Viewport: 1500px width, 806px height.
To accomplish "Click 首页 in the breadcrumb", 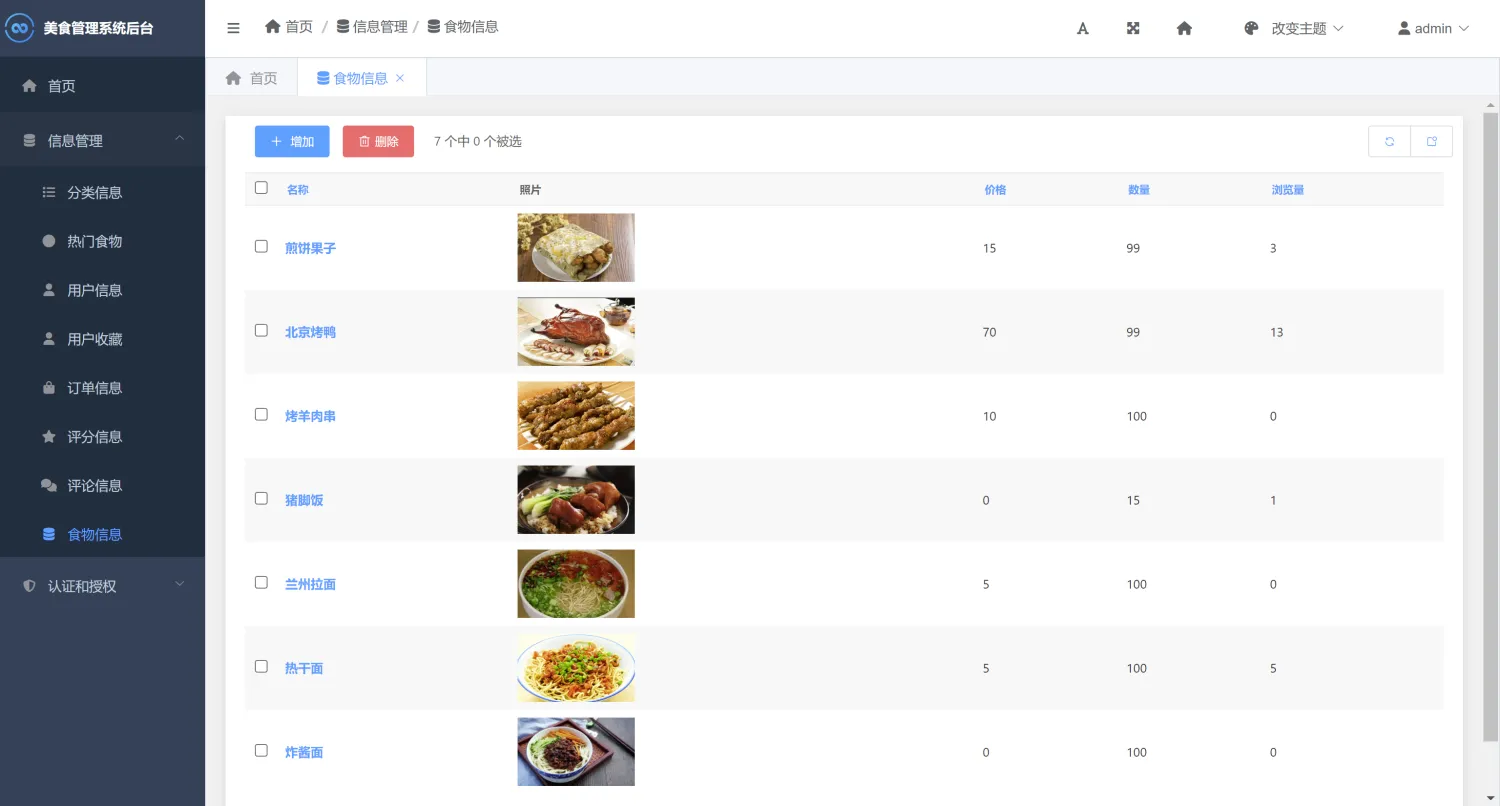I will point(299,27).
